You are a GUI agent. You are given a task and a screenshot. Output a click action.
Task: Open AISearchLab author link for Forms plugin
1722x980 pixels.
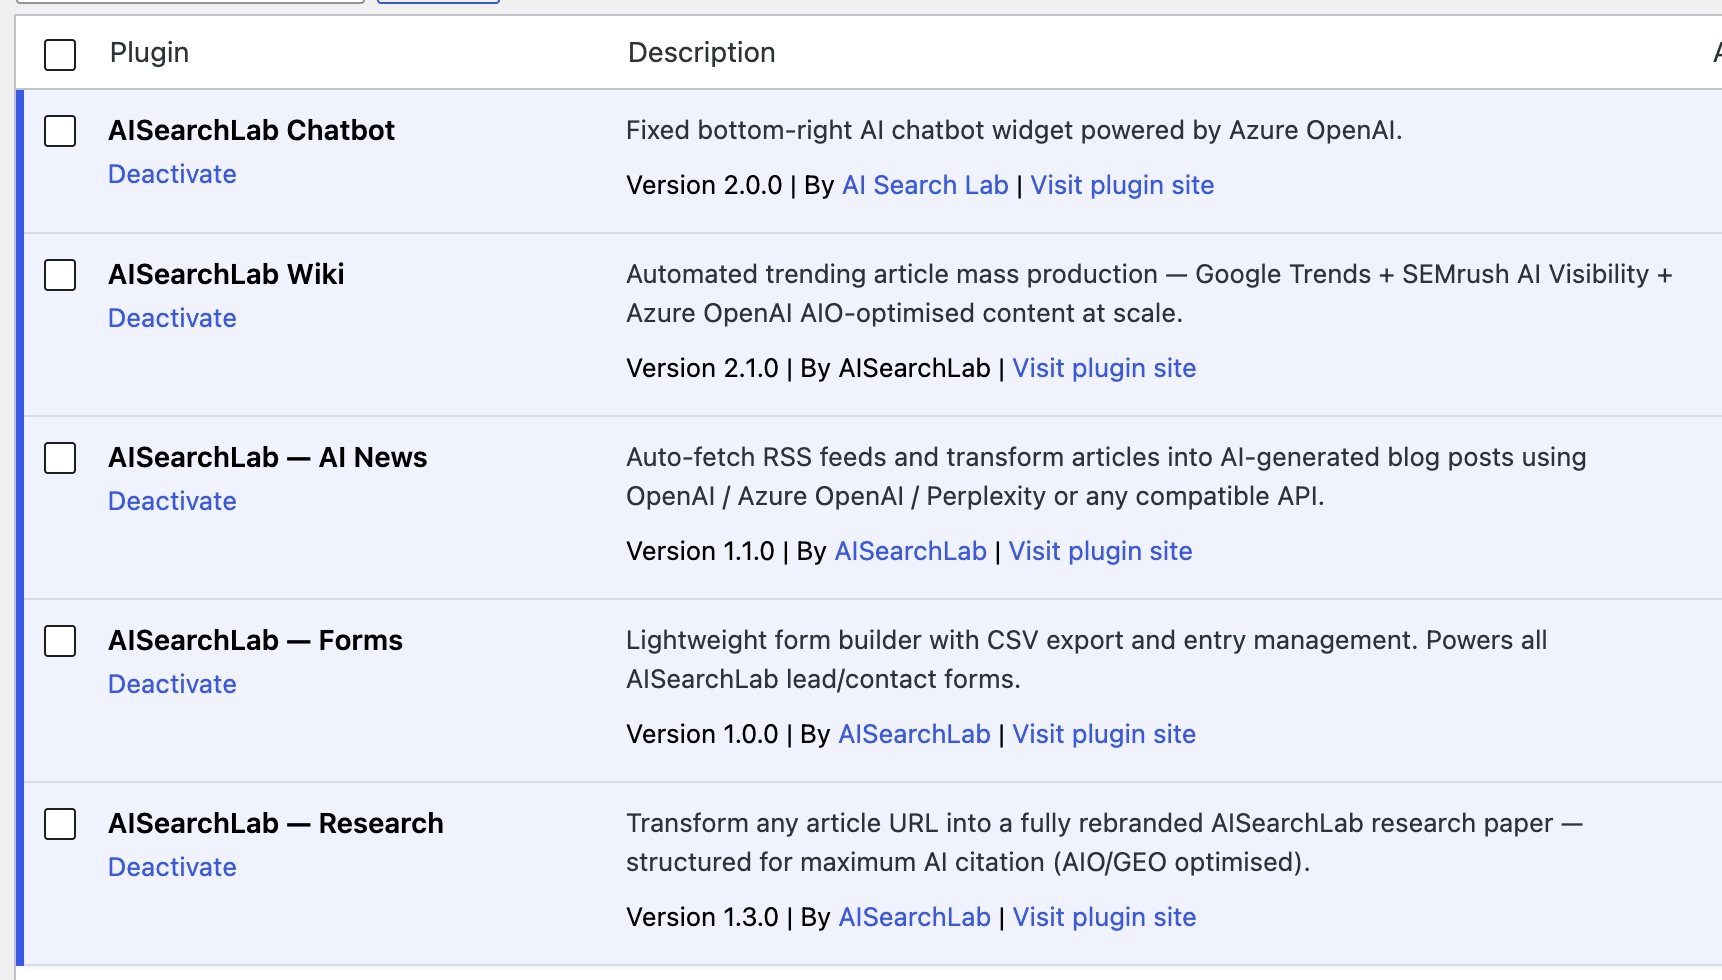914,734
